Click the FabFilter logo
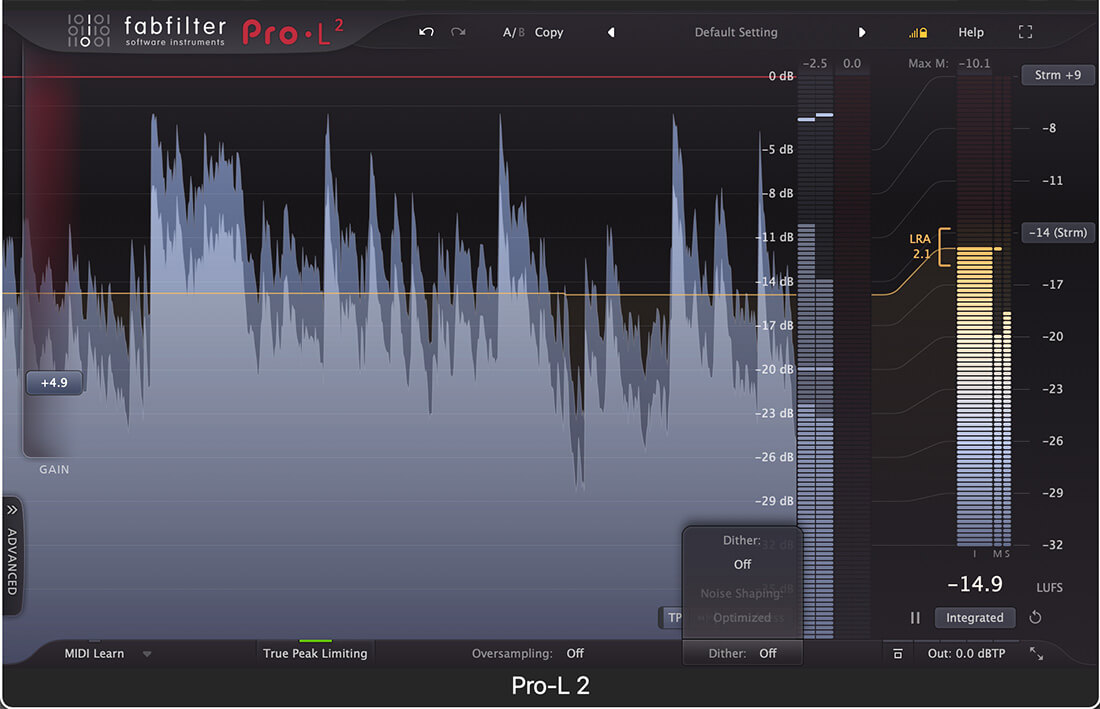 click(x=147, y=32)
